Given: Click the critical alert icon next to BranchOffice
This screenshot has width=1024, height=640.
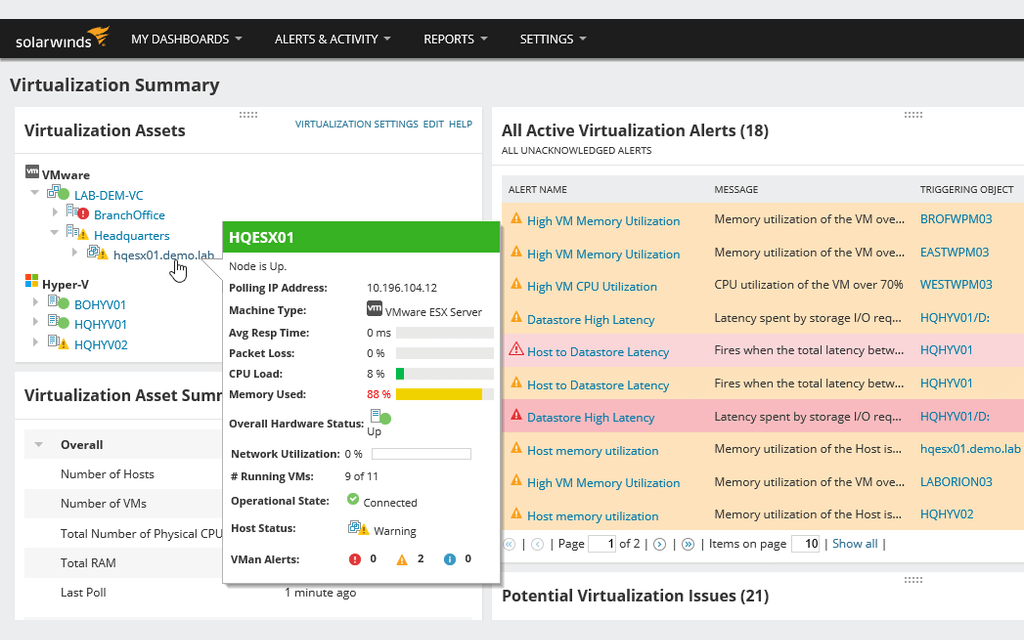Looking at the screenshot, I should point(82,215).
